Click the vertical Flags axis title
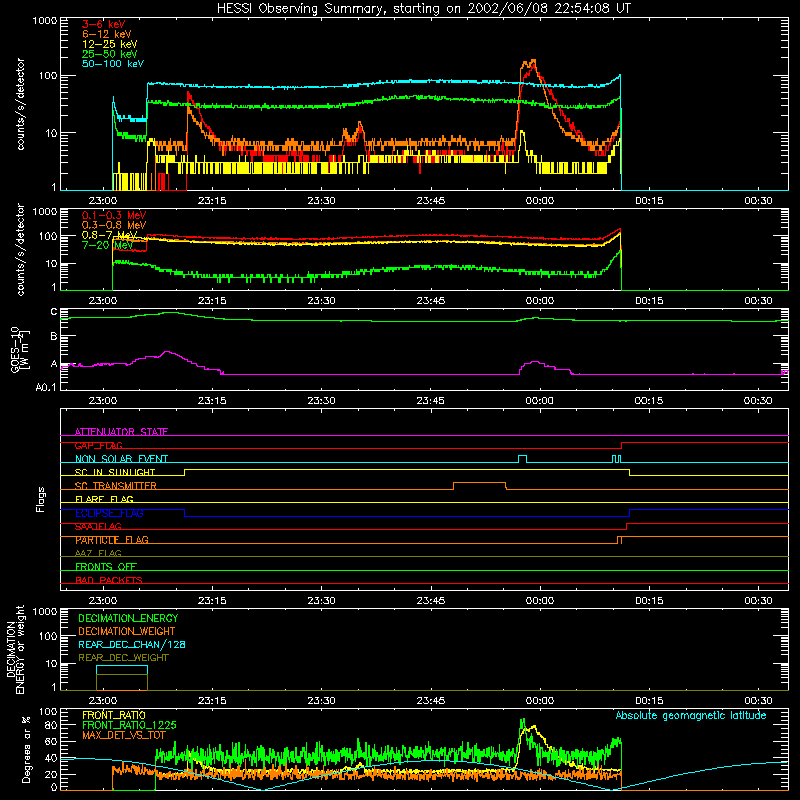Screen dimensions: 800x800 (41, 499)
